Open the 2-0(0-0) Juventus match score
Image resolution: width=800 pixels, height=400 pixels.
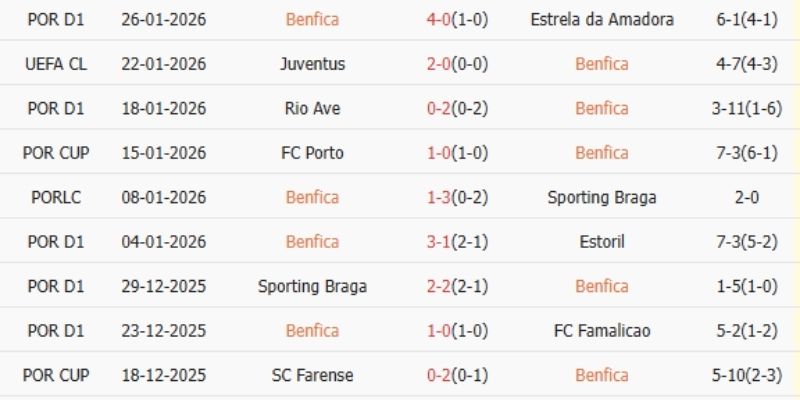point(455,64)
